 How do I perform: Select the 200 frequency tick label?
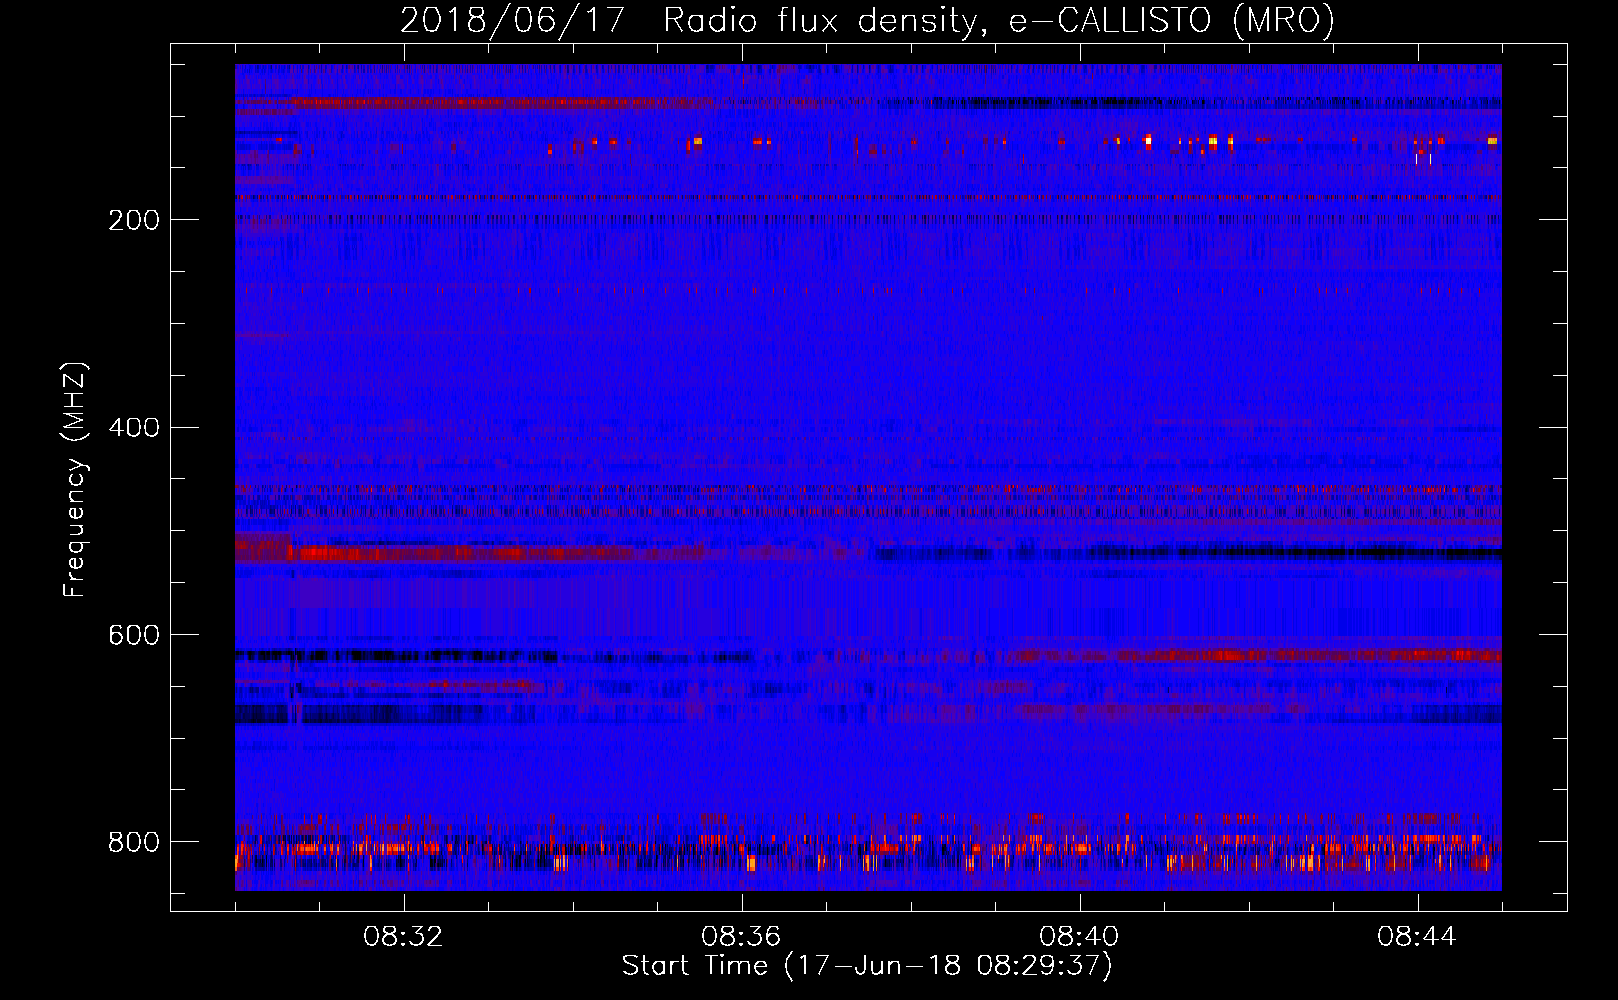point(134,220)
